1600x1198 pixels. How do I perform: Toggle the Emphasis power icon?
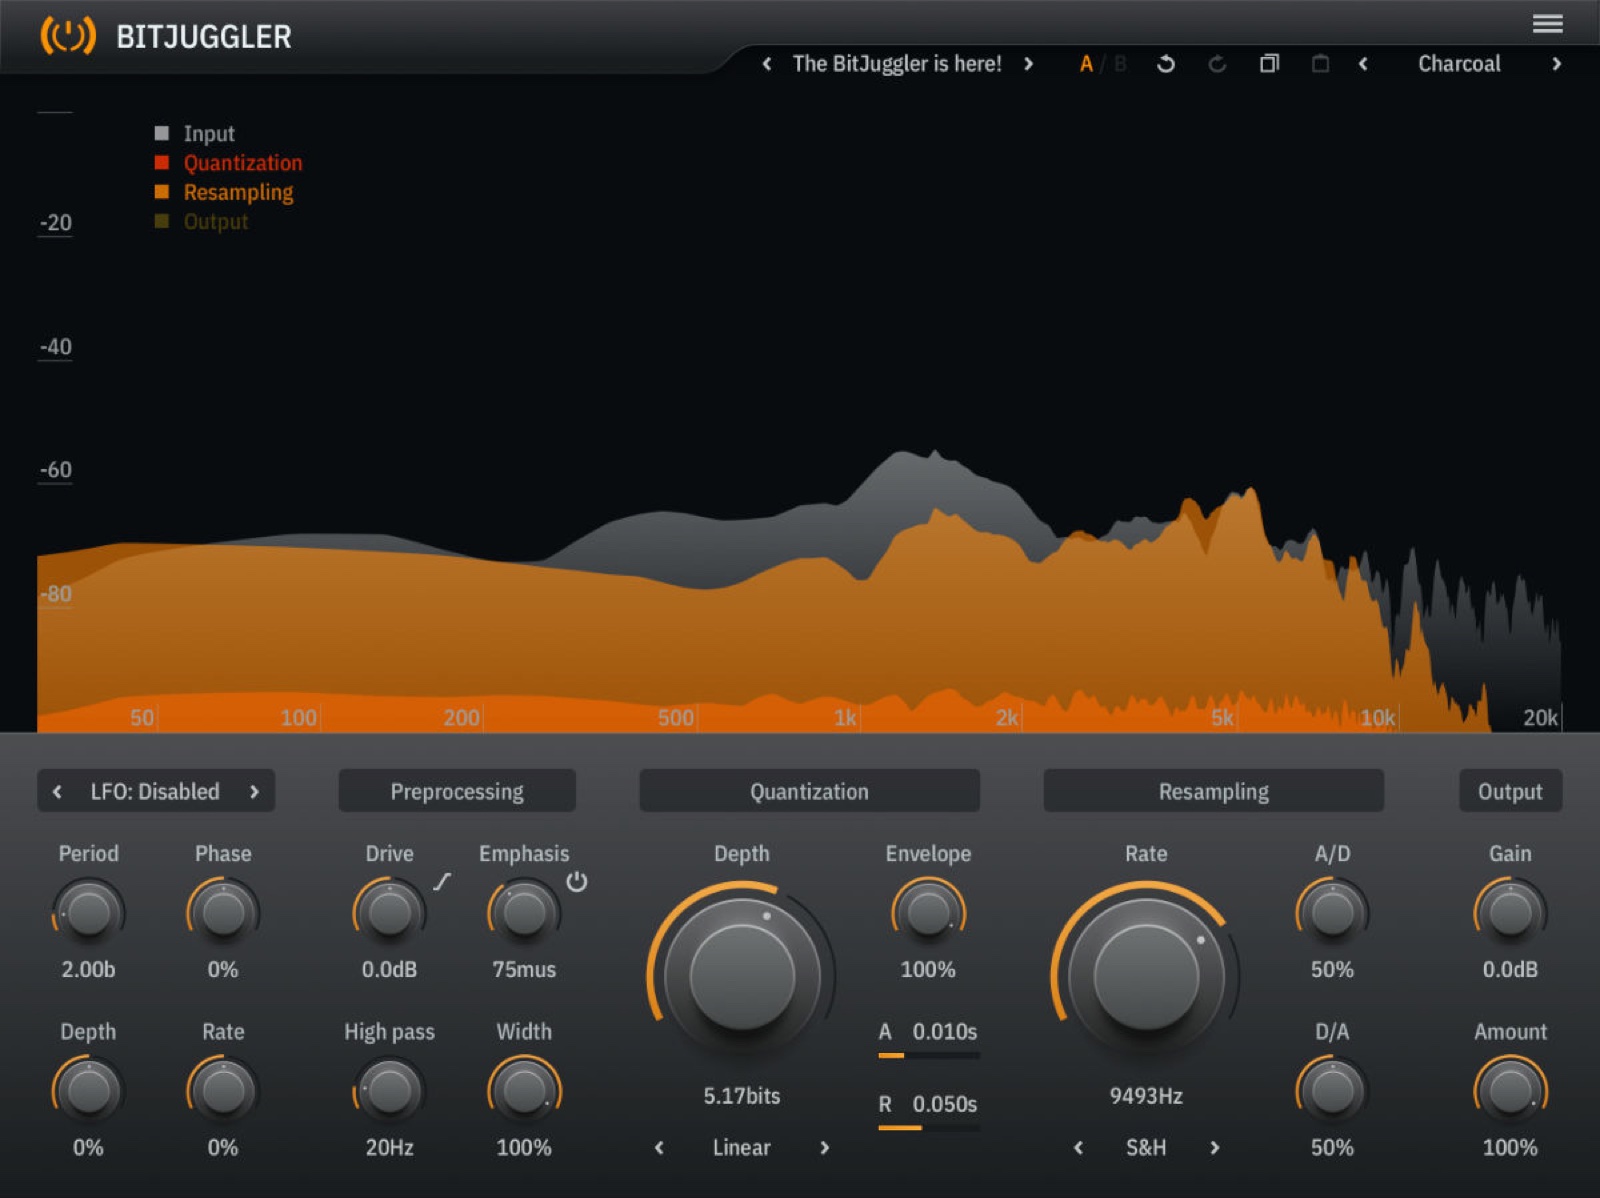click(x=577, y=881)
